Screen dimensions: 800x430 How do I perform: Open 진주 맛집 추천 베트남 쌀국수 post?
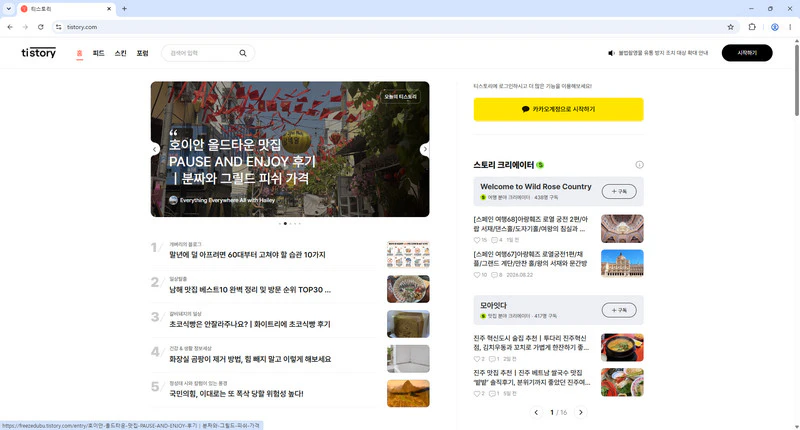tap(532, 377)
